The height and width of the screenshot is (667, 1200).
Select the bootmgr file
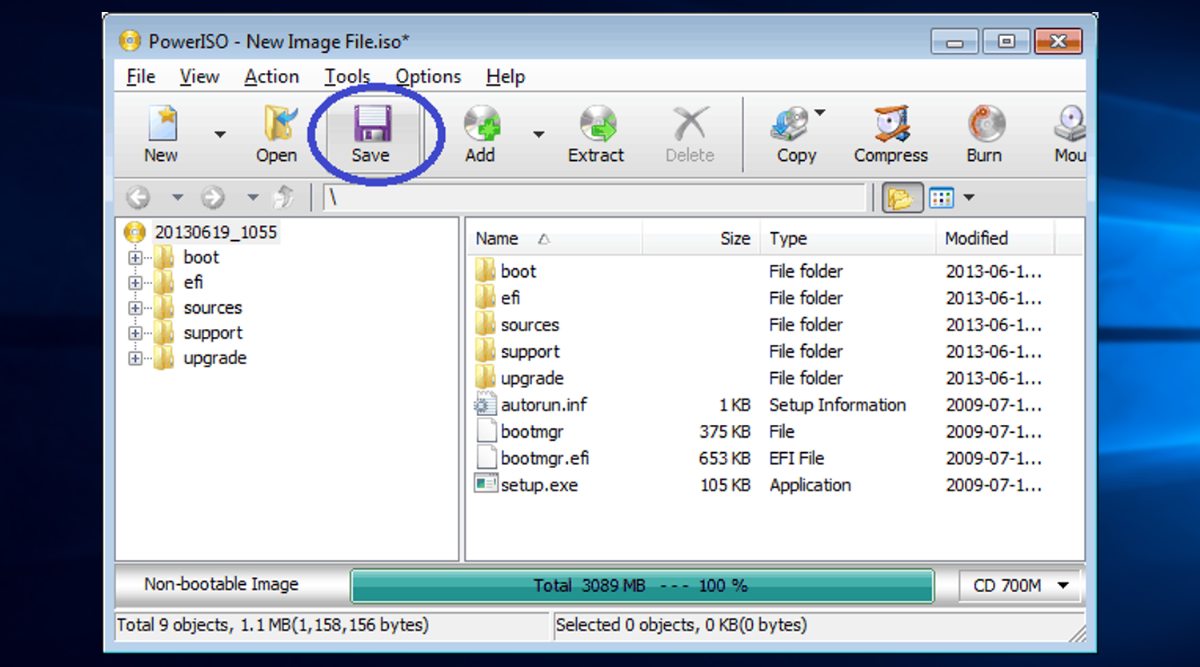[532, 431]
